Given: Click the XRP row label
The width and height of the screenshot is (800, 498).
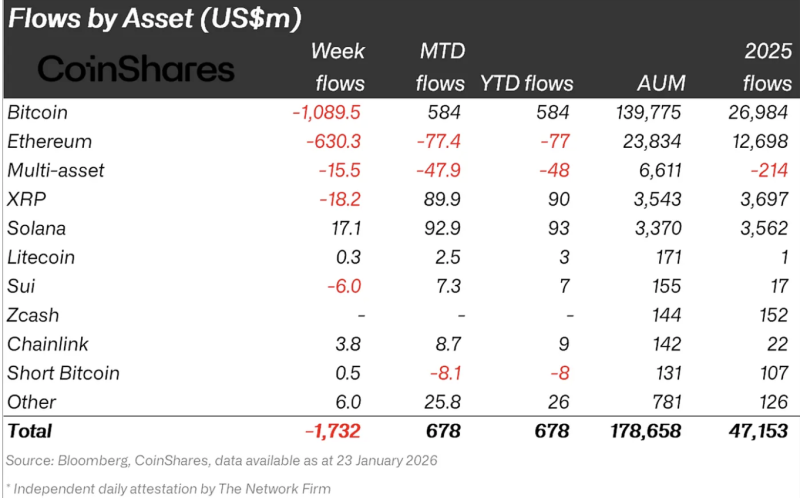Looking at the screenshot, I should [27, 199].
